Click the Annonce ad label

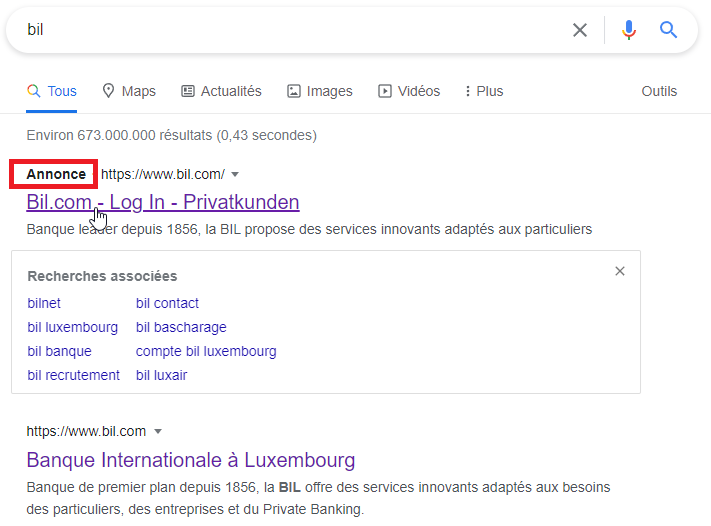point(56,175)
